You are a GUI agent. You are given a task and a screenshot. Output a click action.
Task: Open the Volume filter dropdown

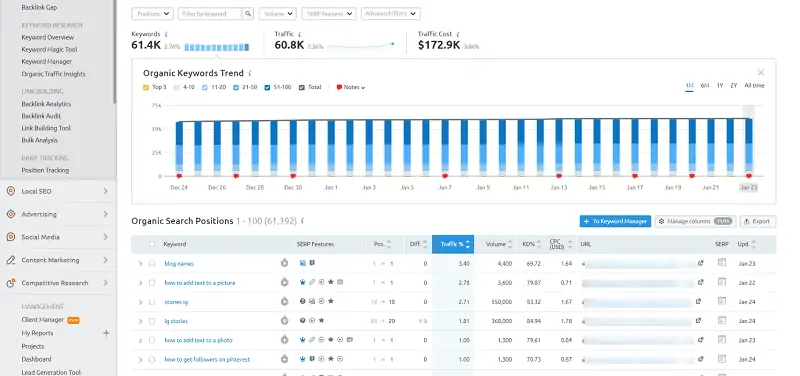coord(278,14)
